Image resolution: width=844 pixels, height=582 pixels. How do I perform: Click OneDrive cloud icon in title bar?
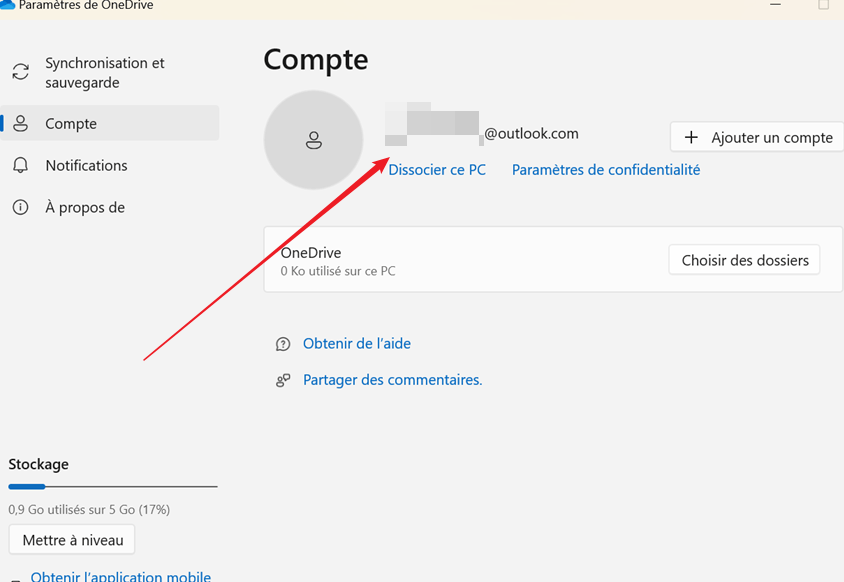click(8, 5)
